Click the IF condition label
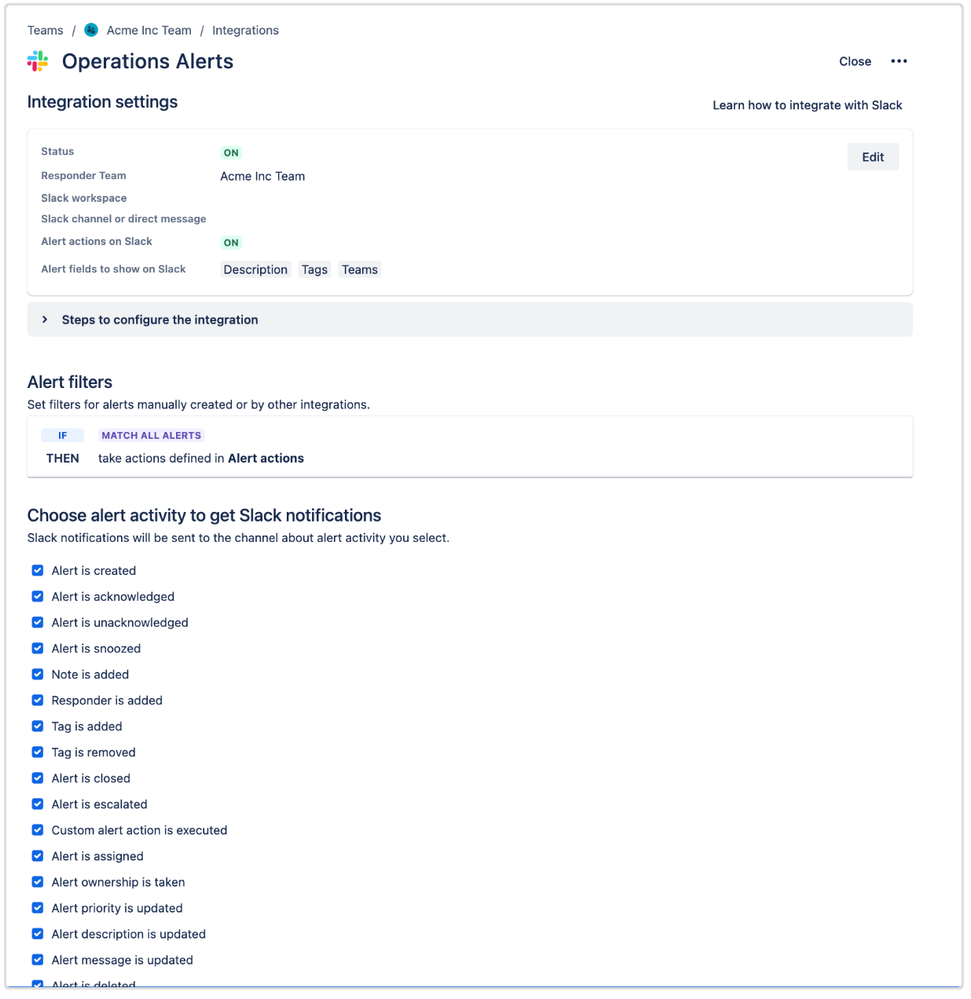This screenshot has width=971, height=999. 62,435
